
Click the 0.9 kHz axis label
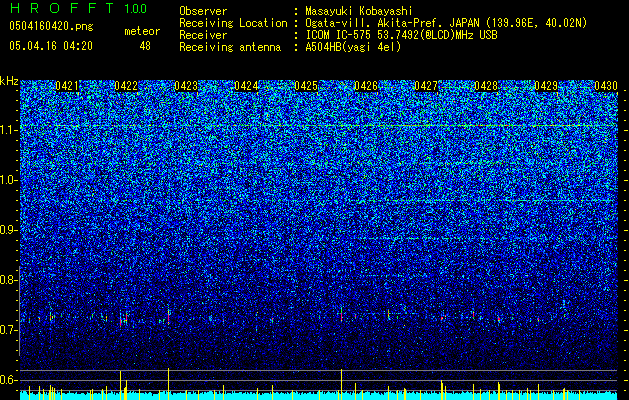pyautogui.click(x=8, y=230)
